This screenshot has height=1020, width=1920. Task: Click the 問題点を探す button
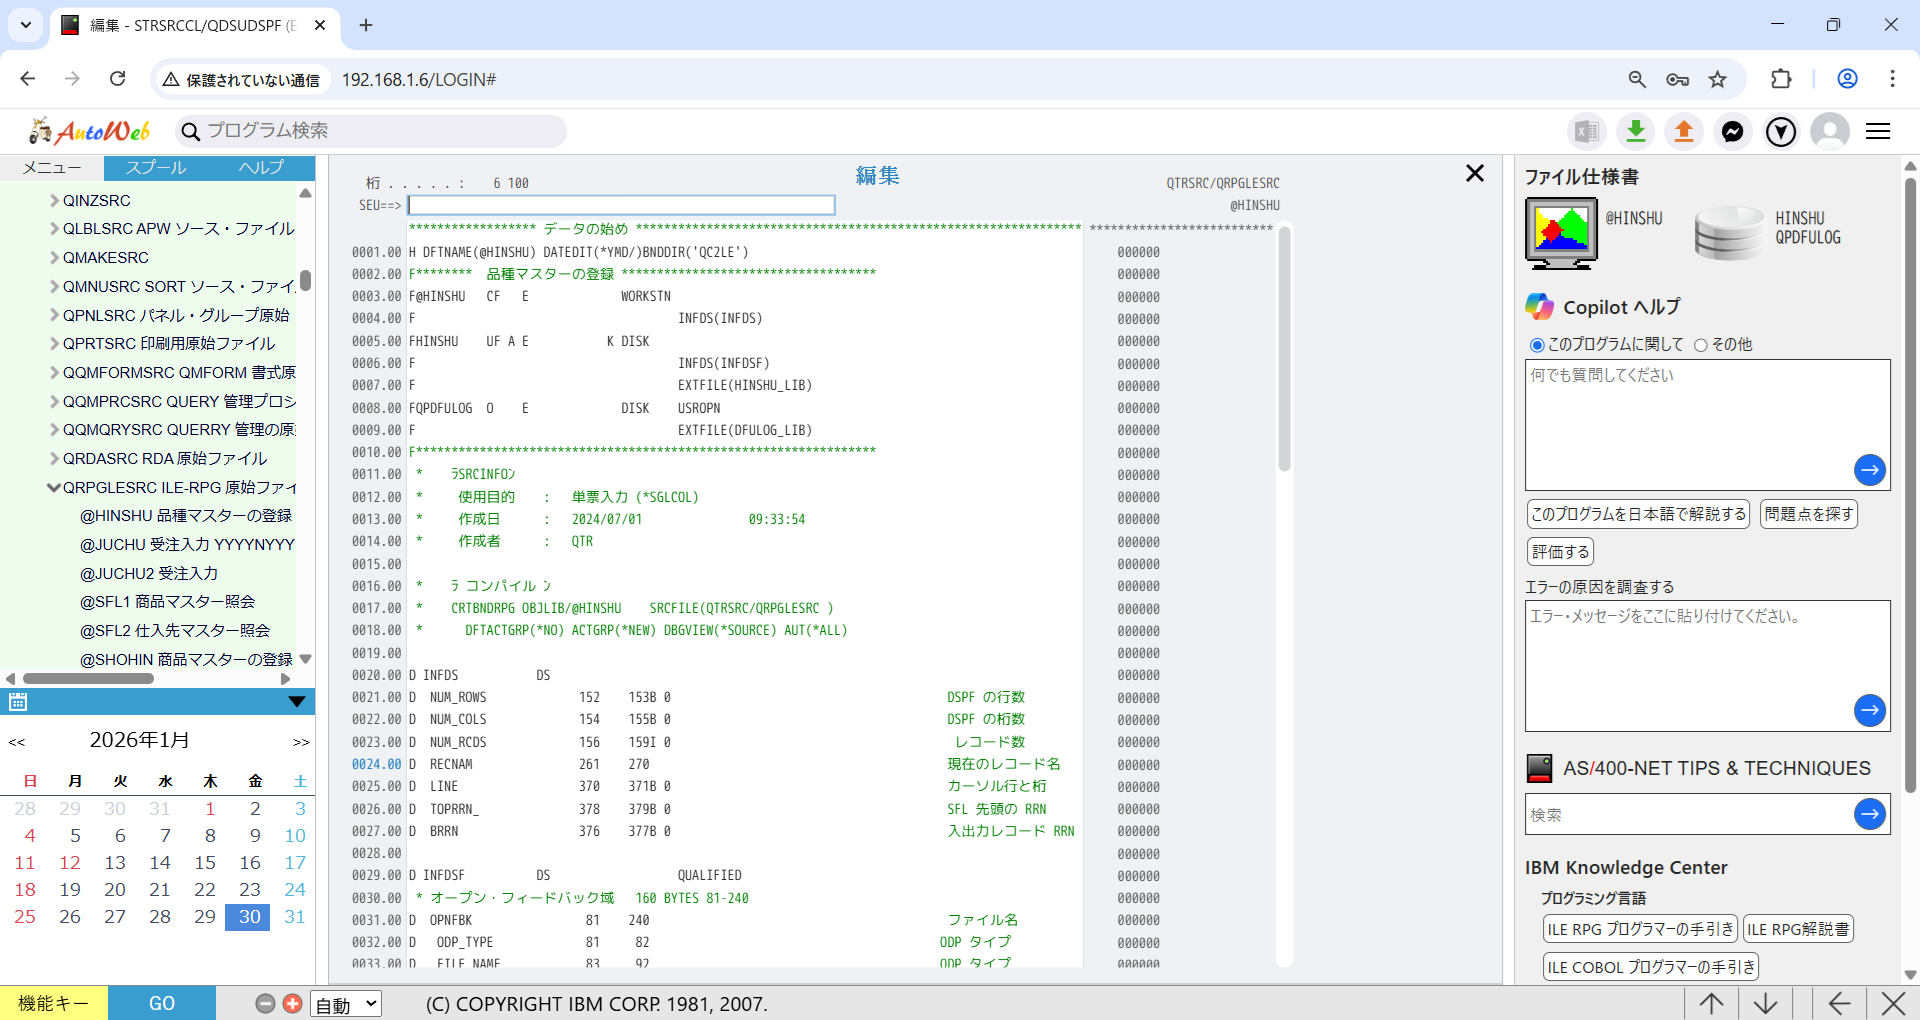pos(1808,514)
